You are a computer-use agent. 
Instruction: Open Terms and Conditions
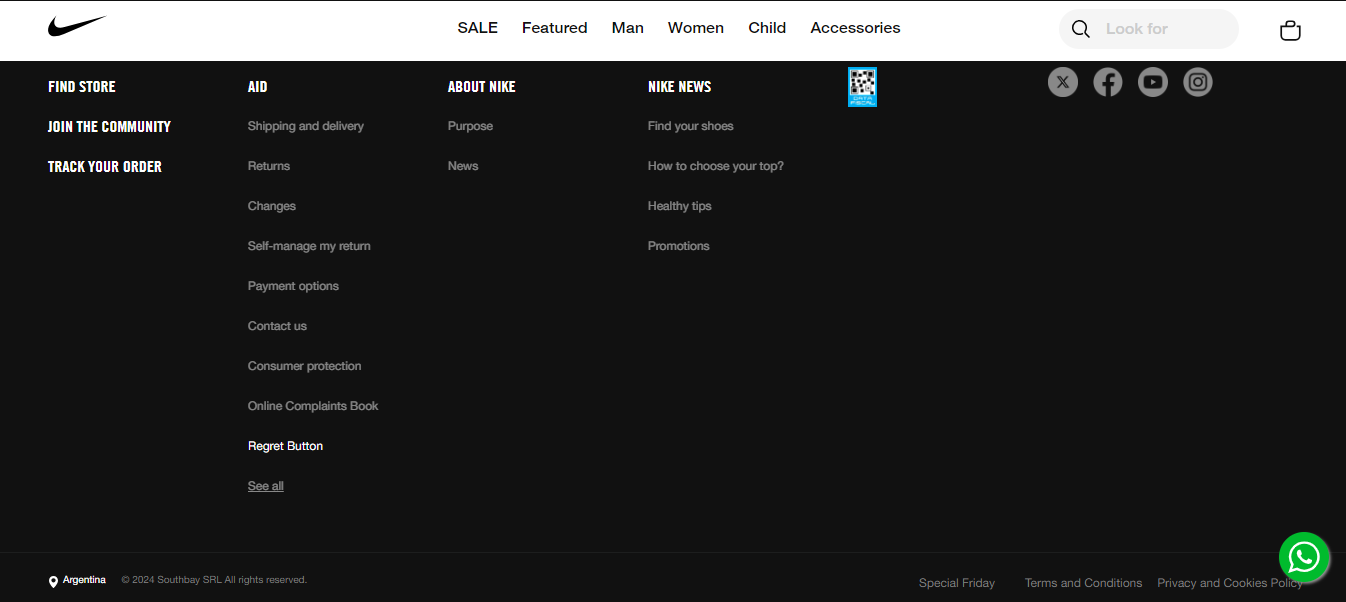(1083, 583)
